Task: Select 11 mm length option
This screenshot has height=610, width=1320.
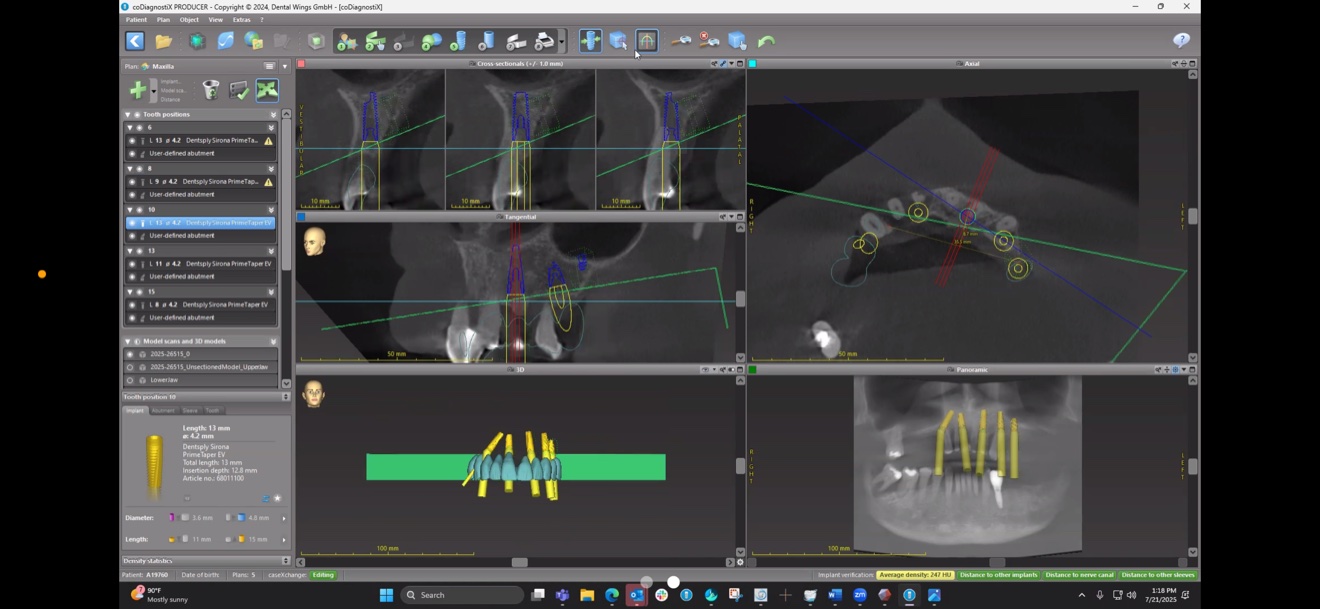Action: click(192, 540)
